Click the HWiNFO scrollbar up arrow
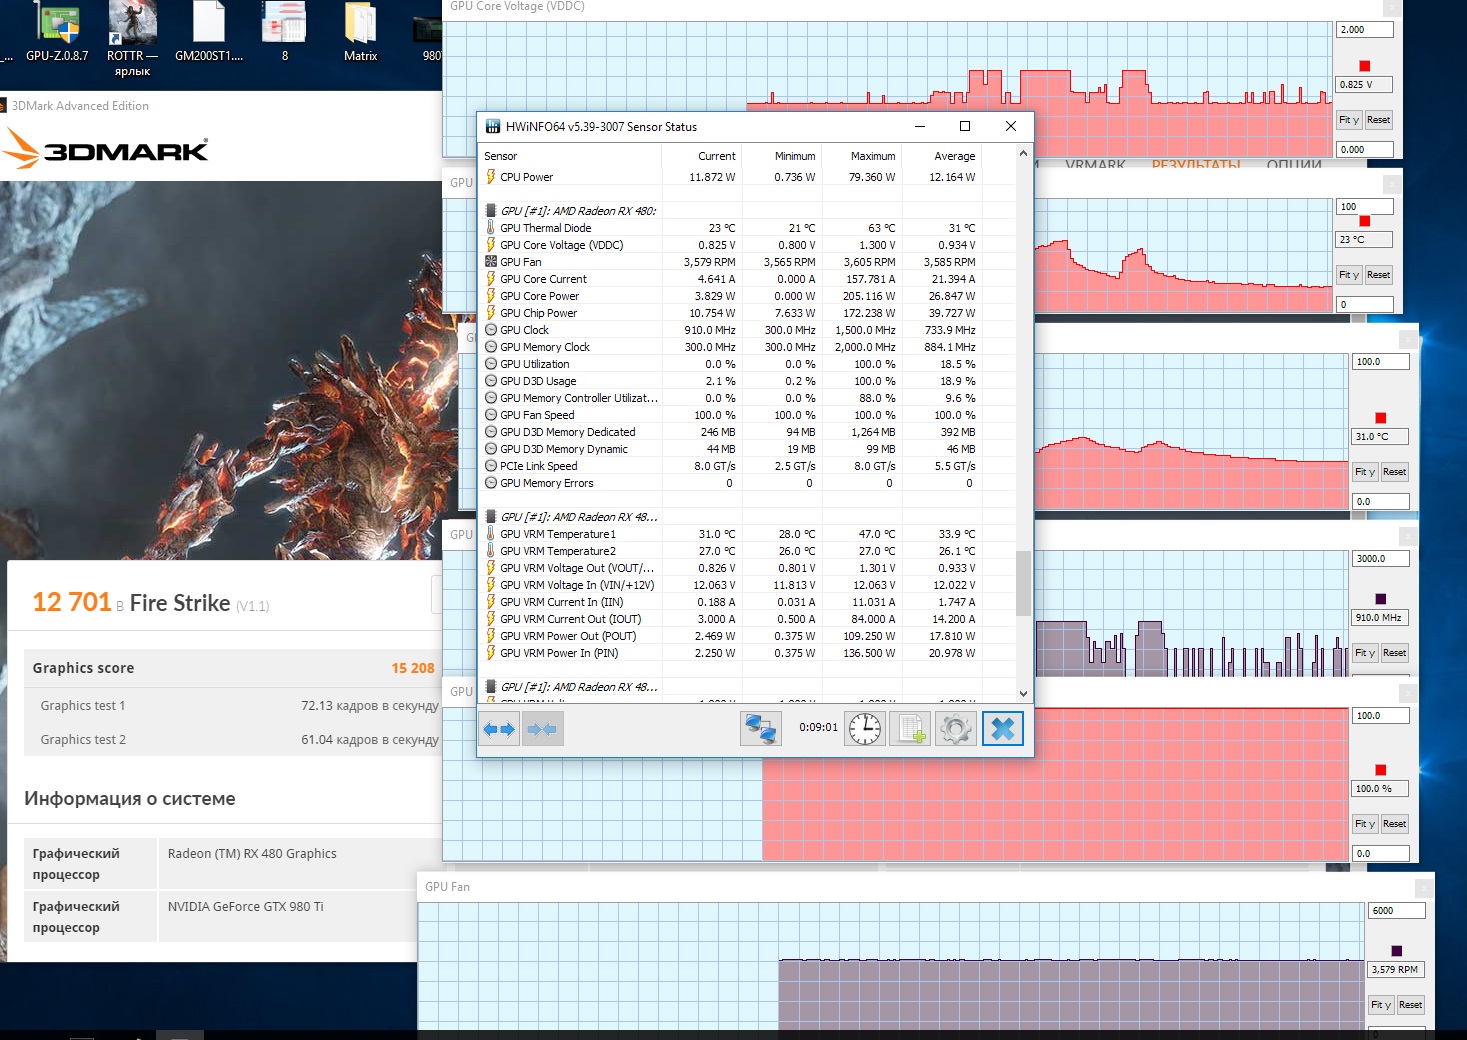Screen dimensions: 1467x1040 [1022, 153]
